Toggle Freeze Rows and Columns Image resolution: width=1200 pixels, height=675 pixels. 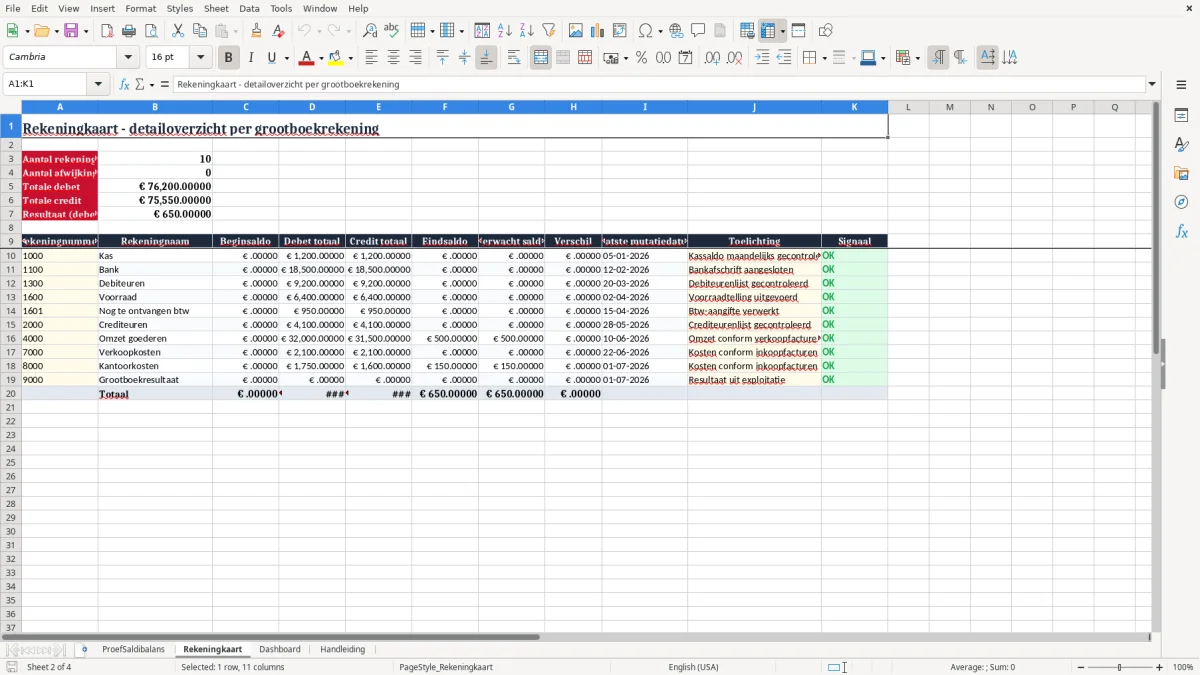pos(768,31)
